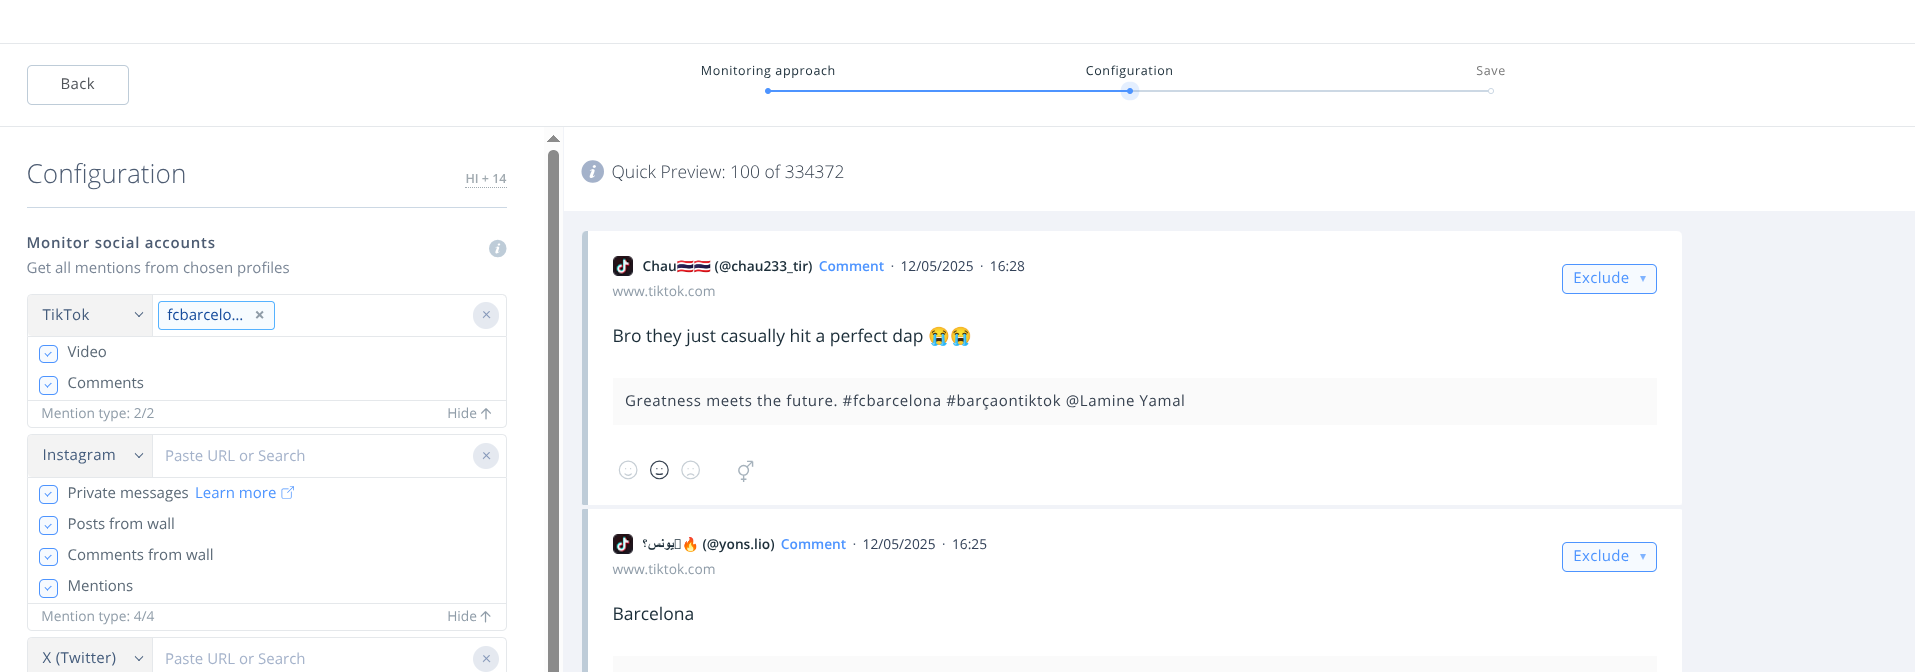1915x672 pixels.
Task: Select the Configuration step
Action: pyautogui.click(x=1129, y=71)
